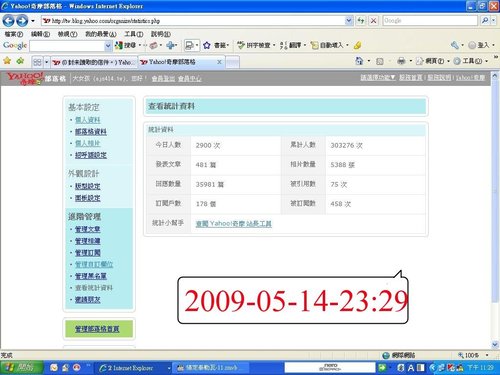Viewport: 500px width, 375px height.
Task: Open the 檢視(V) menu
Action: (x=67, y=34)
